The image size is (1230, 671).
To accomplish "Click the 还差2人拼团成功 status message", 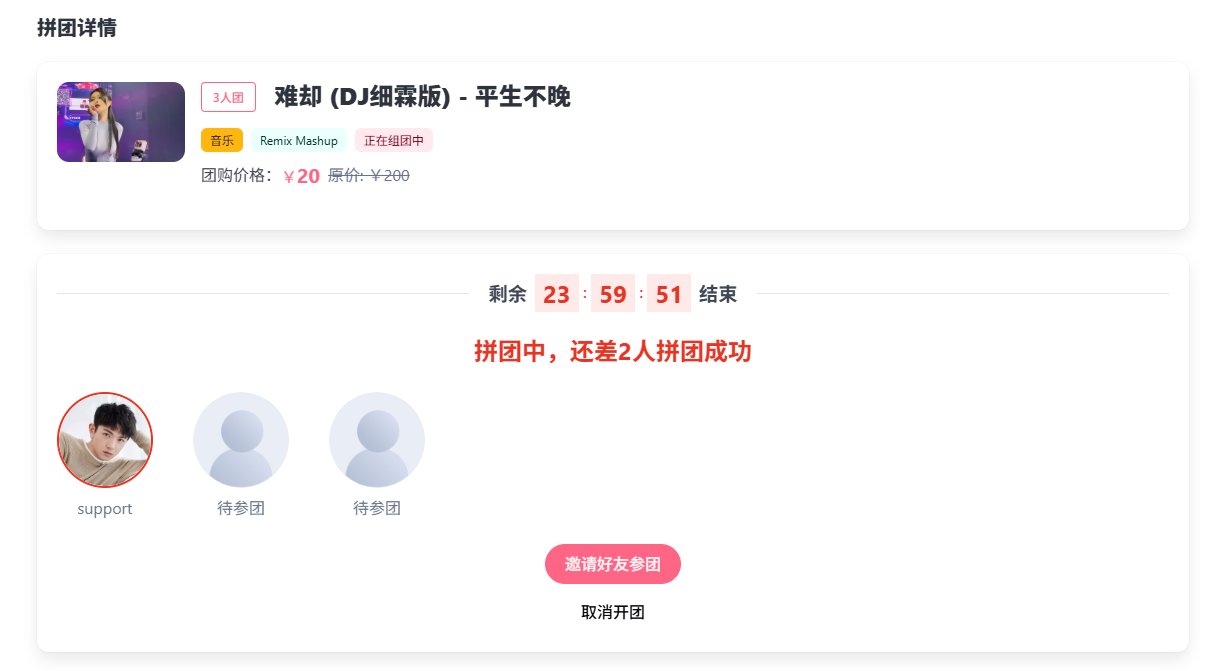I will click(613, 352).
